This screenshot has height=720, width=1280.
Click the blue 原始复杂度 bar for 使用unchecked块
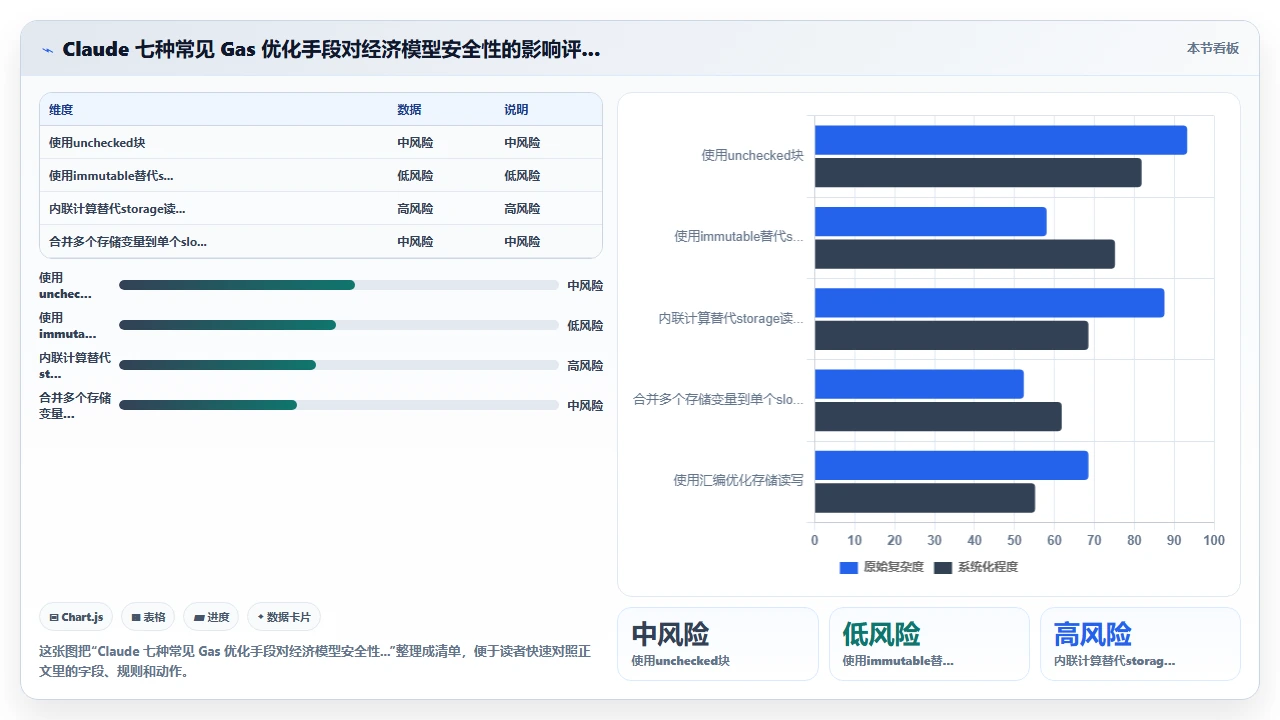click(1000, 140)
